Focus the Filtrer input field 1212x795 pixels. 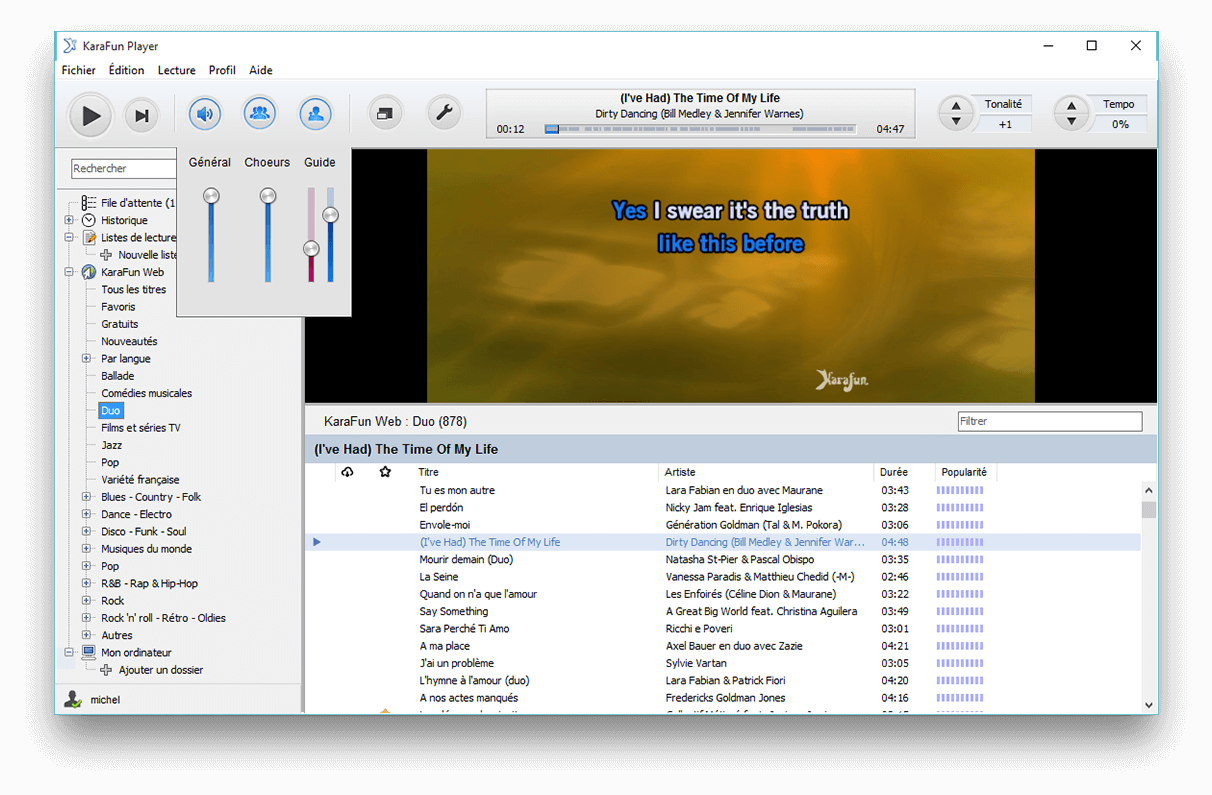1050,421
